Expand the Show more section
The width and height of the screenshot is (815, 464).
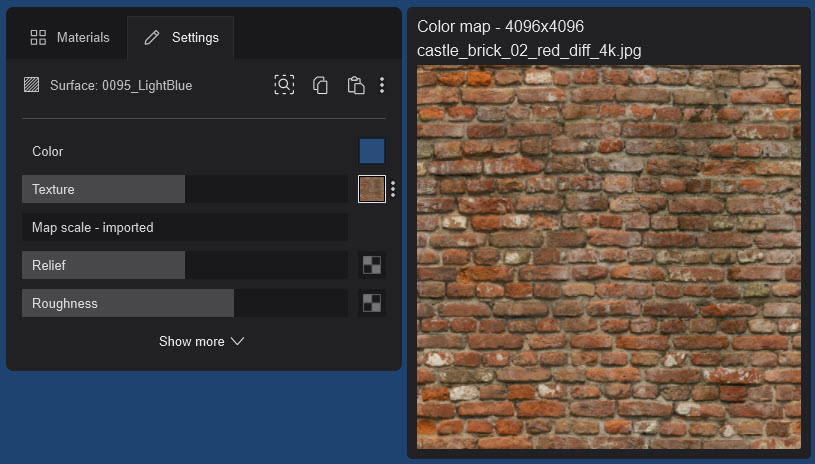click(x=202, y=341)
